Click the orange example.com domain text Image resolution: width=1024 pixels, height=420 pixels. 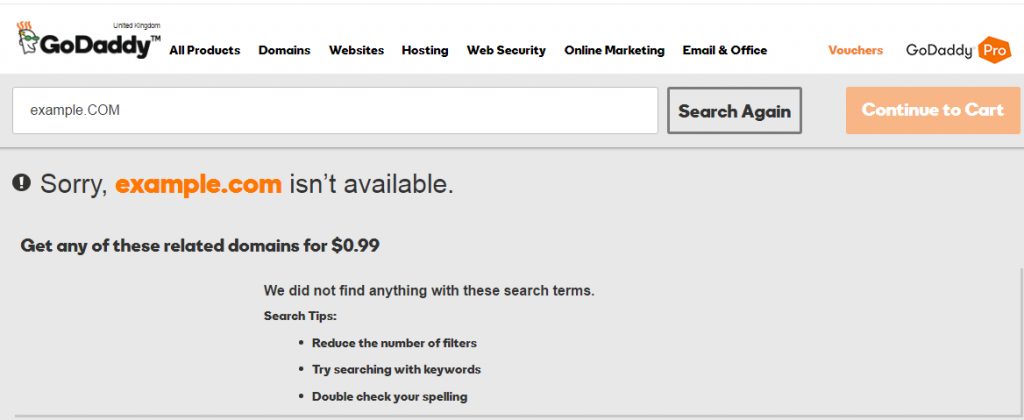pyautogui.click(x=198, y=184)
